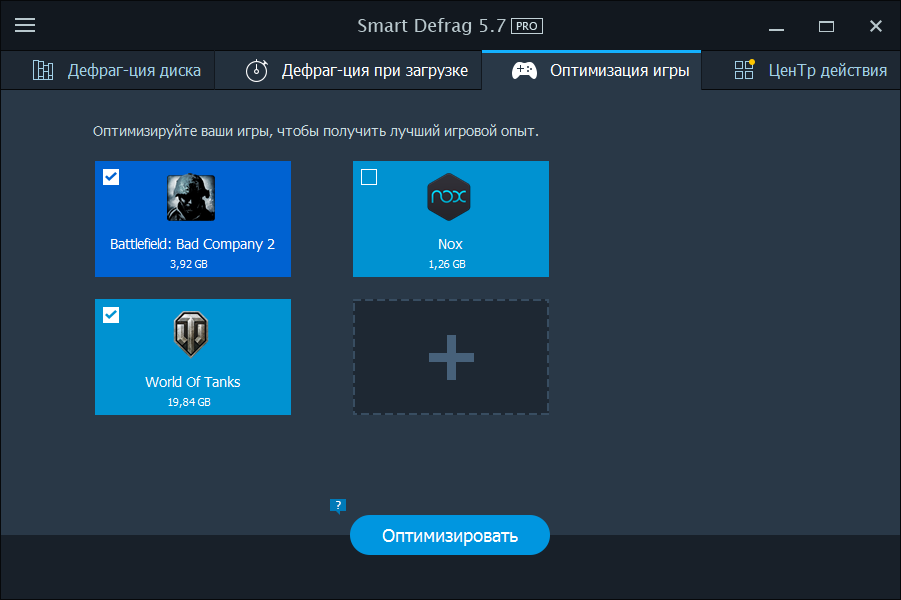The width and height of the screenshot is (901, 600).
Task: Click the Action Center grid icon
Action: [x=744, y=70]
